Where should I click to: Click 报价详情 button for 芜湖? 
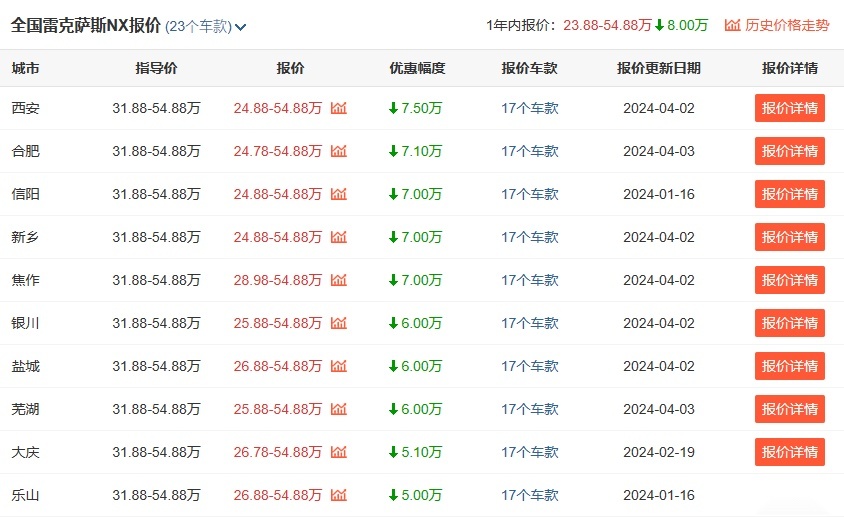790,409
